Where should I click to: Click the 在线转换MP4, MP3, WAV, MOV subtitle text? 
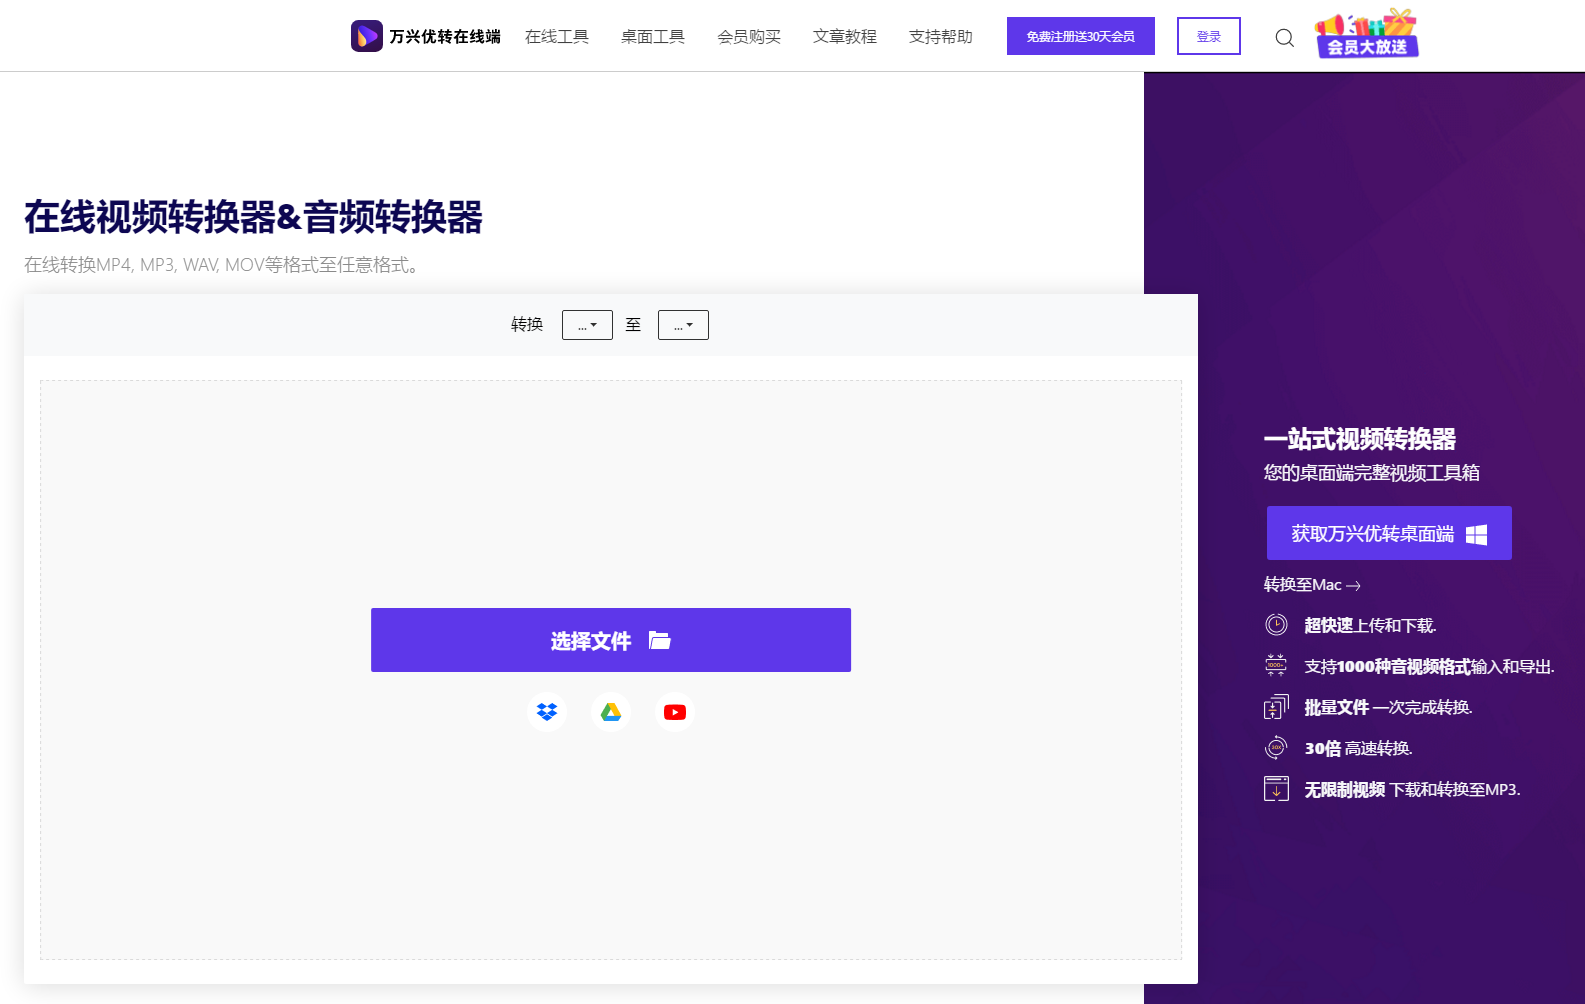click(222, 265)
